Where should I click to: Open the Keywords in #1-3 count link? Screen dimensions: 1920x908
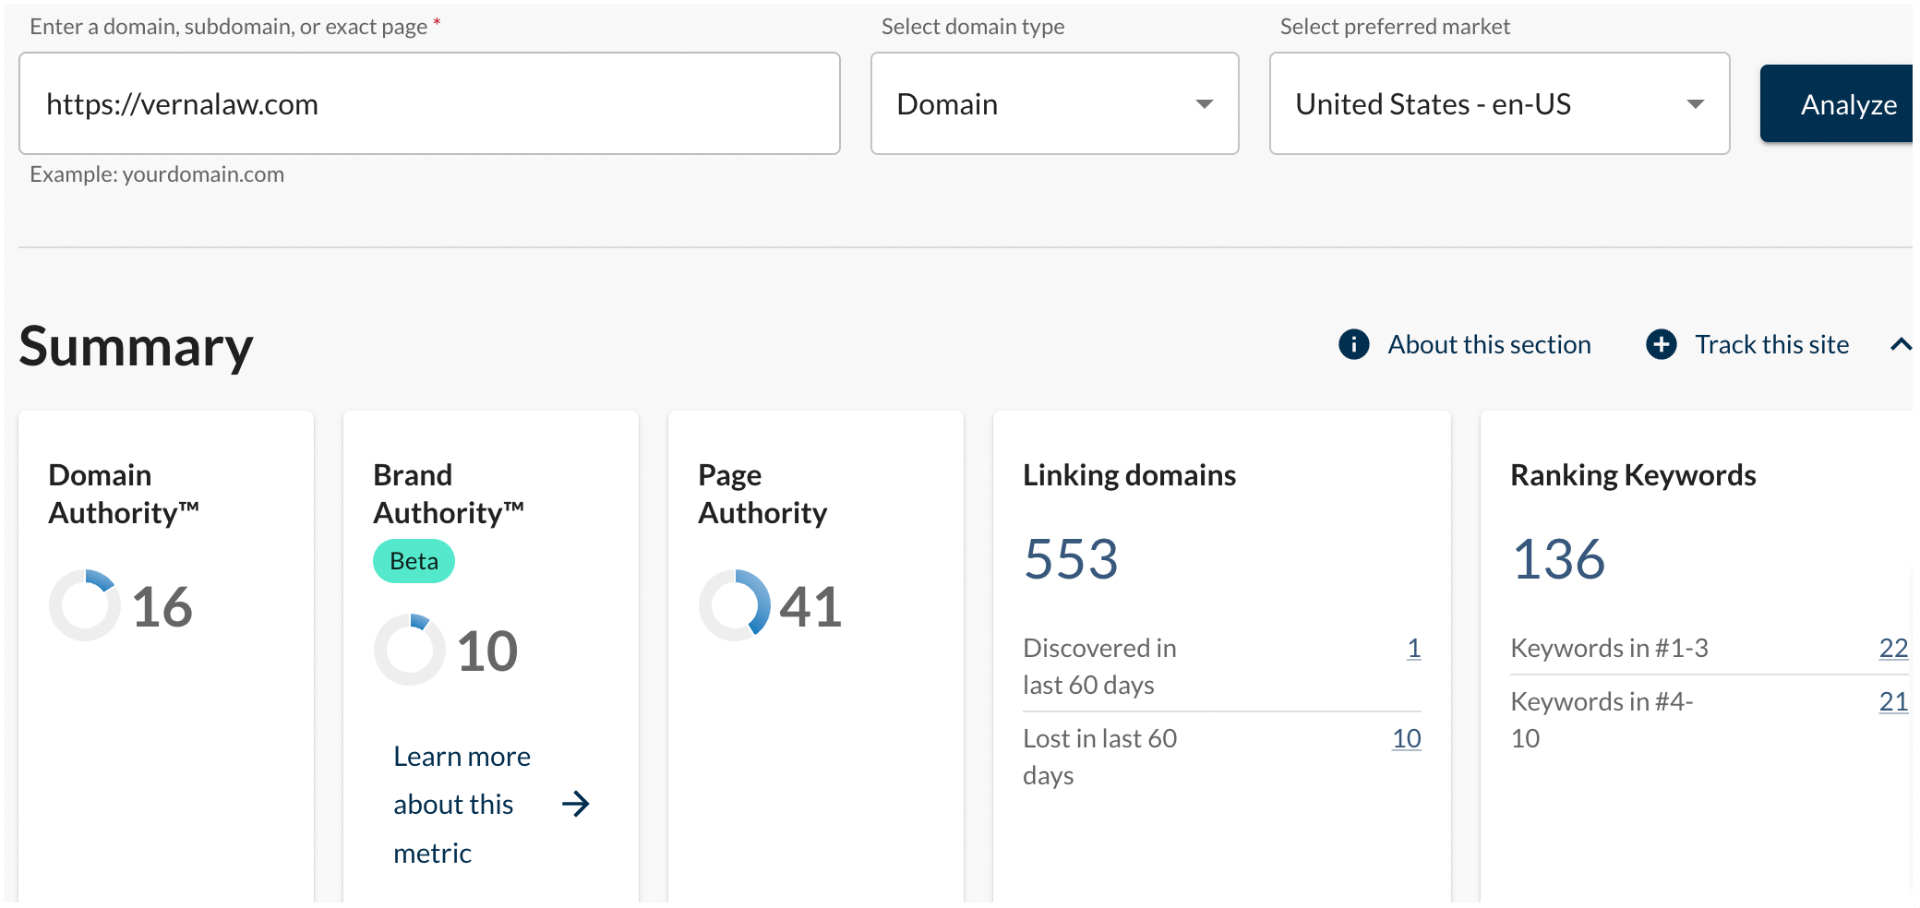point(1892,648)
